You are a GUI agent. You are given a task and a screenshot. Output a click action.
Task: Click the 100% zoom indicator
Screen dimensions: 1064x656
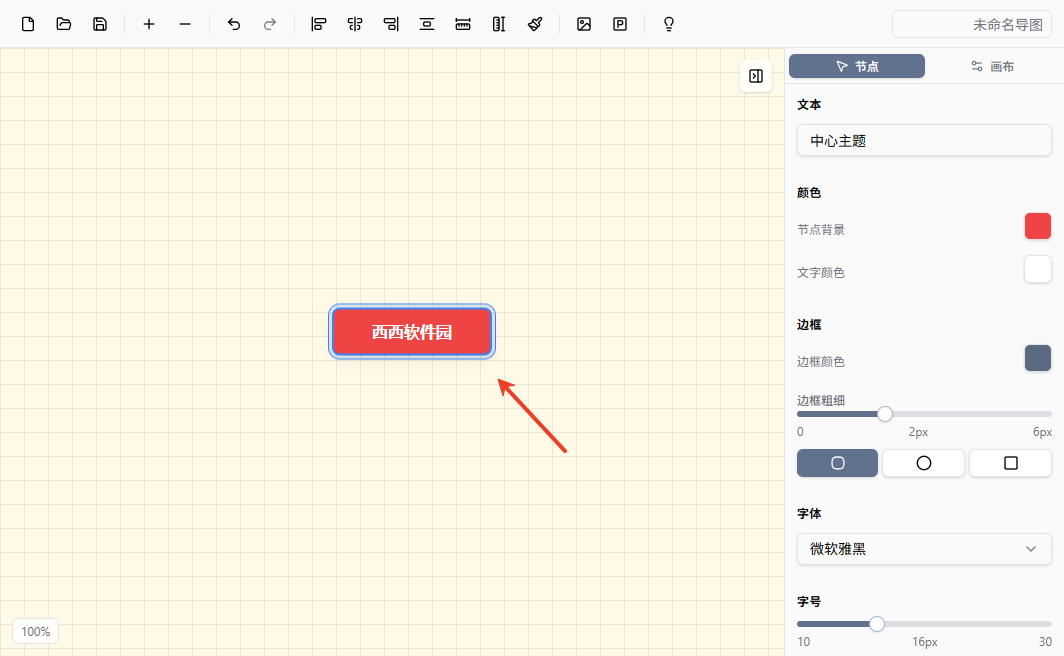tap(35, 632)
